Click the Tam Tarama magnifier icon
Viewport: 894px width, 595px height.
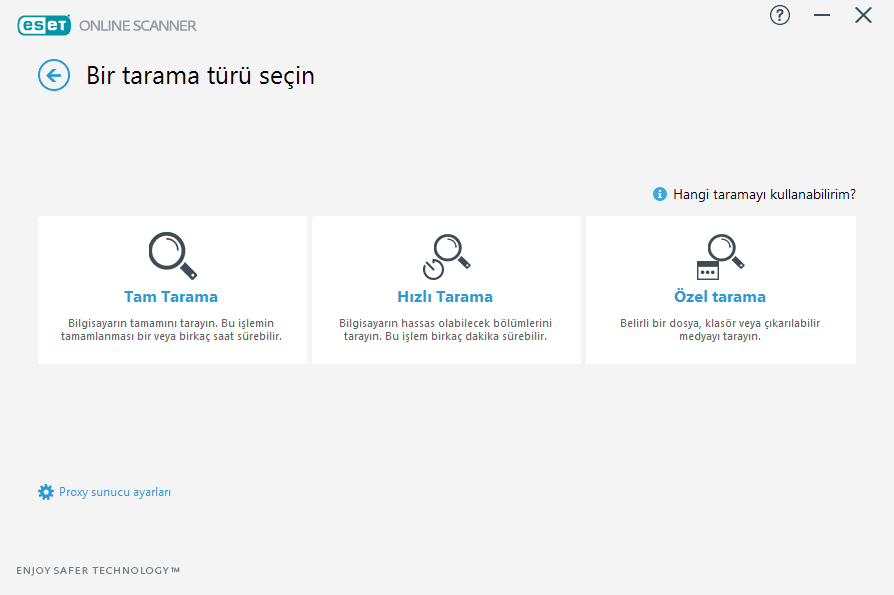(172, 255)
